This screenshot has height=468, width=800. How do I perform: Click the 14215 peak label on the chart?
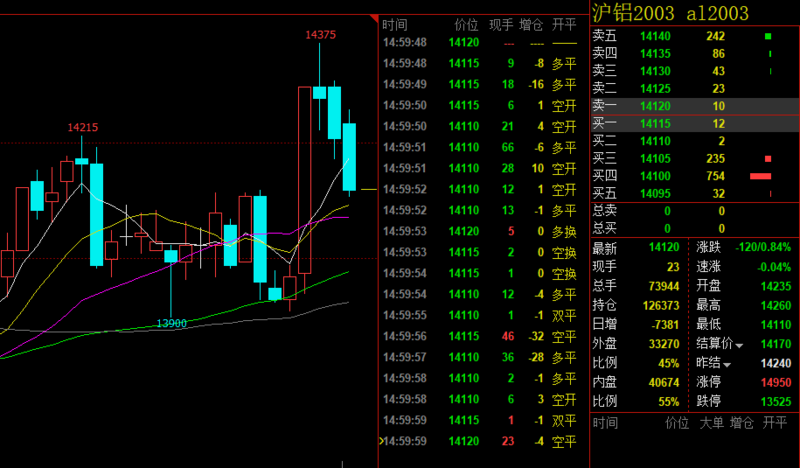(x=83, y=127)
